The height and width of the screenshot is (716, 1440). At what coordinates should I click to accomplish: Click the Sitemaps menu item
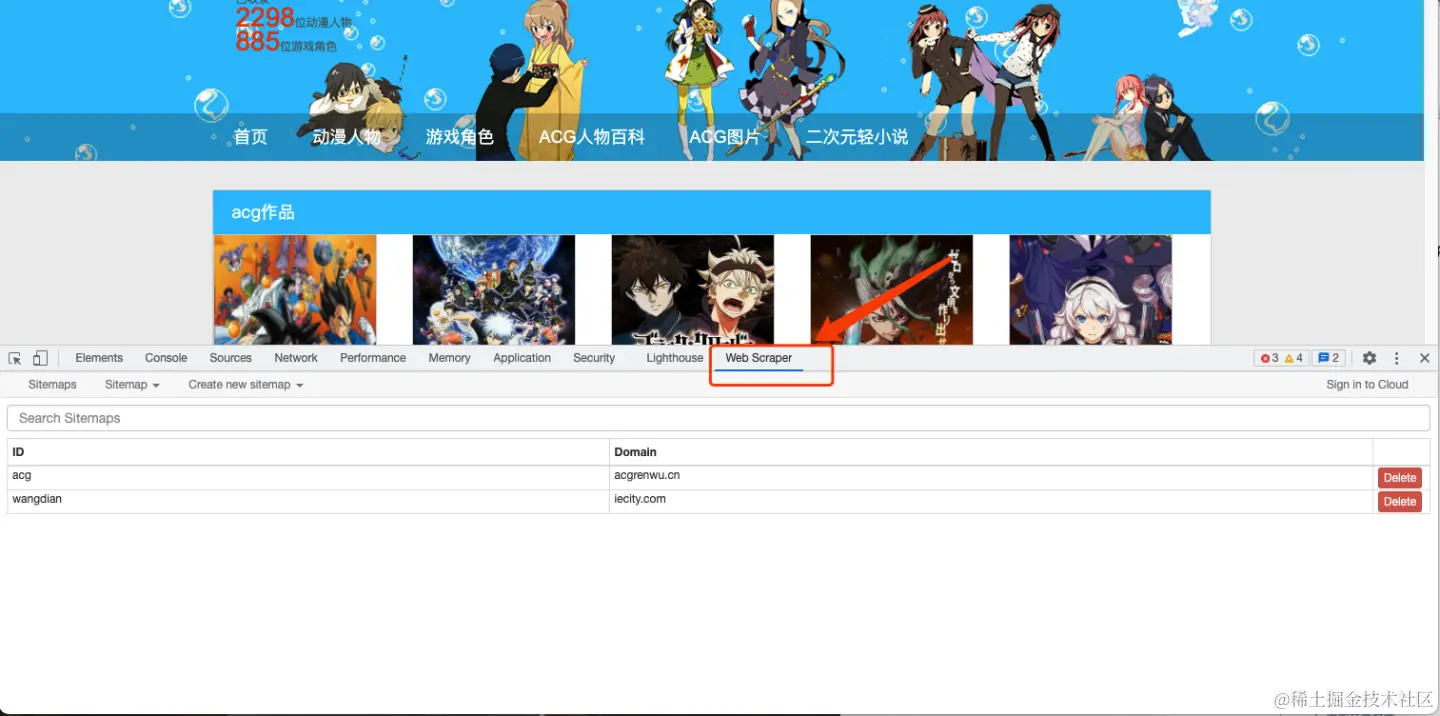tap(52, 385)
